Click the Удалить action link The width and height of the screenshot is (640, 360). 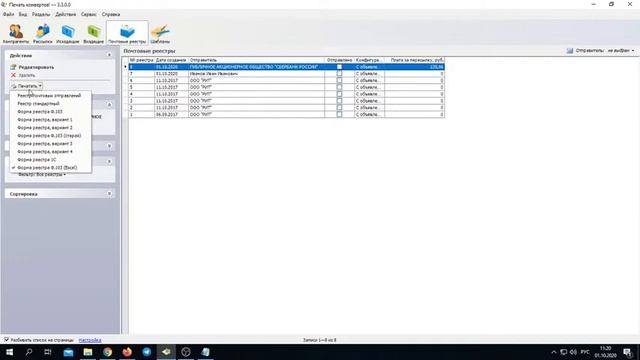tap(27, 75)
